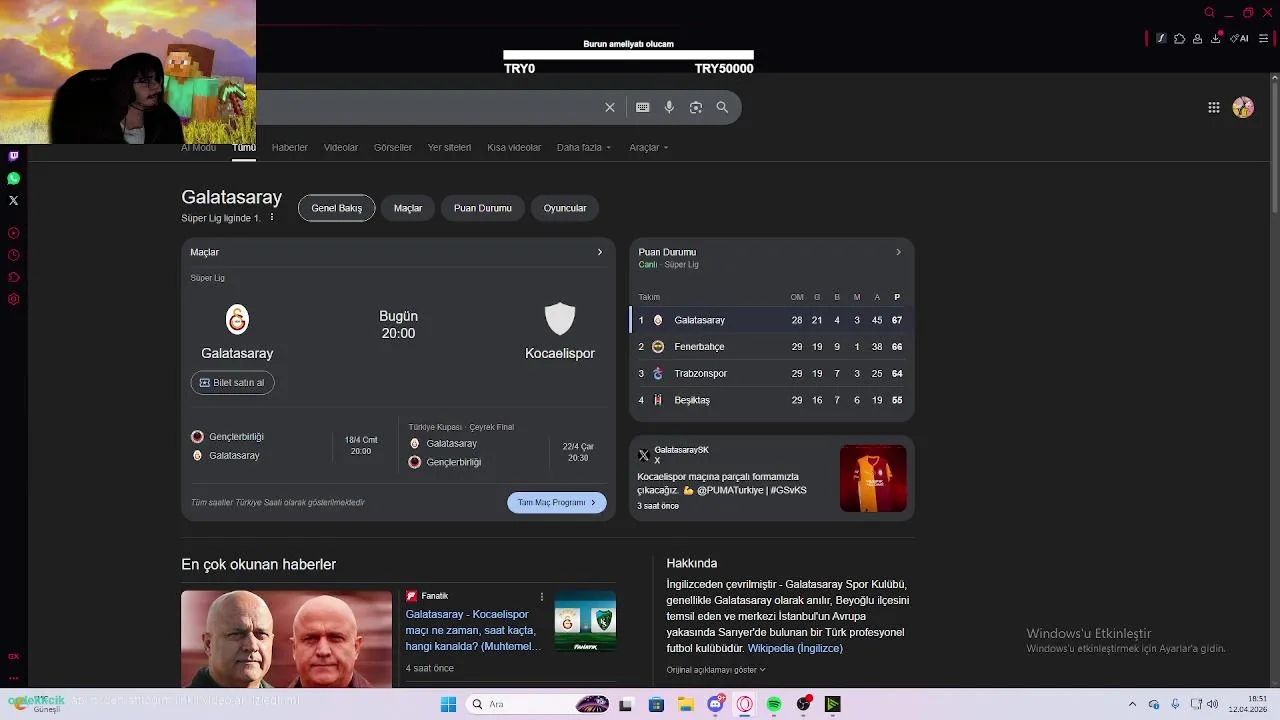Open Google Lens image search icon
1280x720 pixels.
click(x=696, y=107)
